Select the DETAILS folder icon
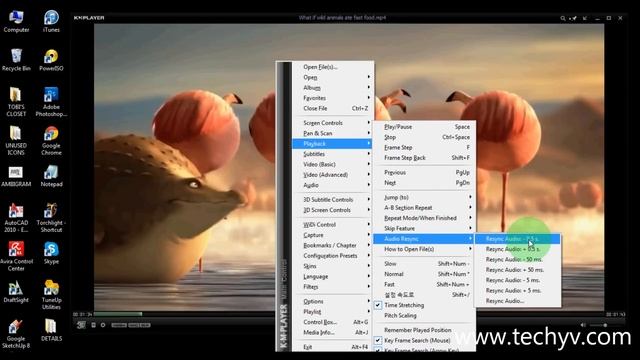Screen dimensions: 640x360 [51, 331]
